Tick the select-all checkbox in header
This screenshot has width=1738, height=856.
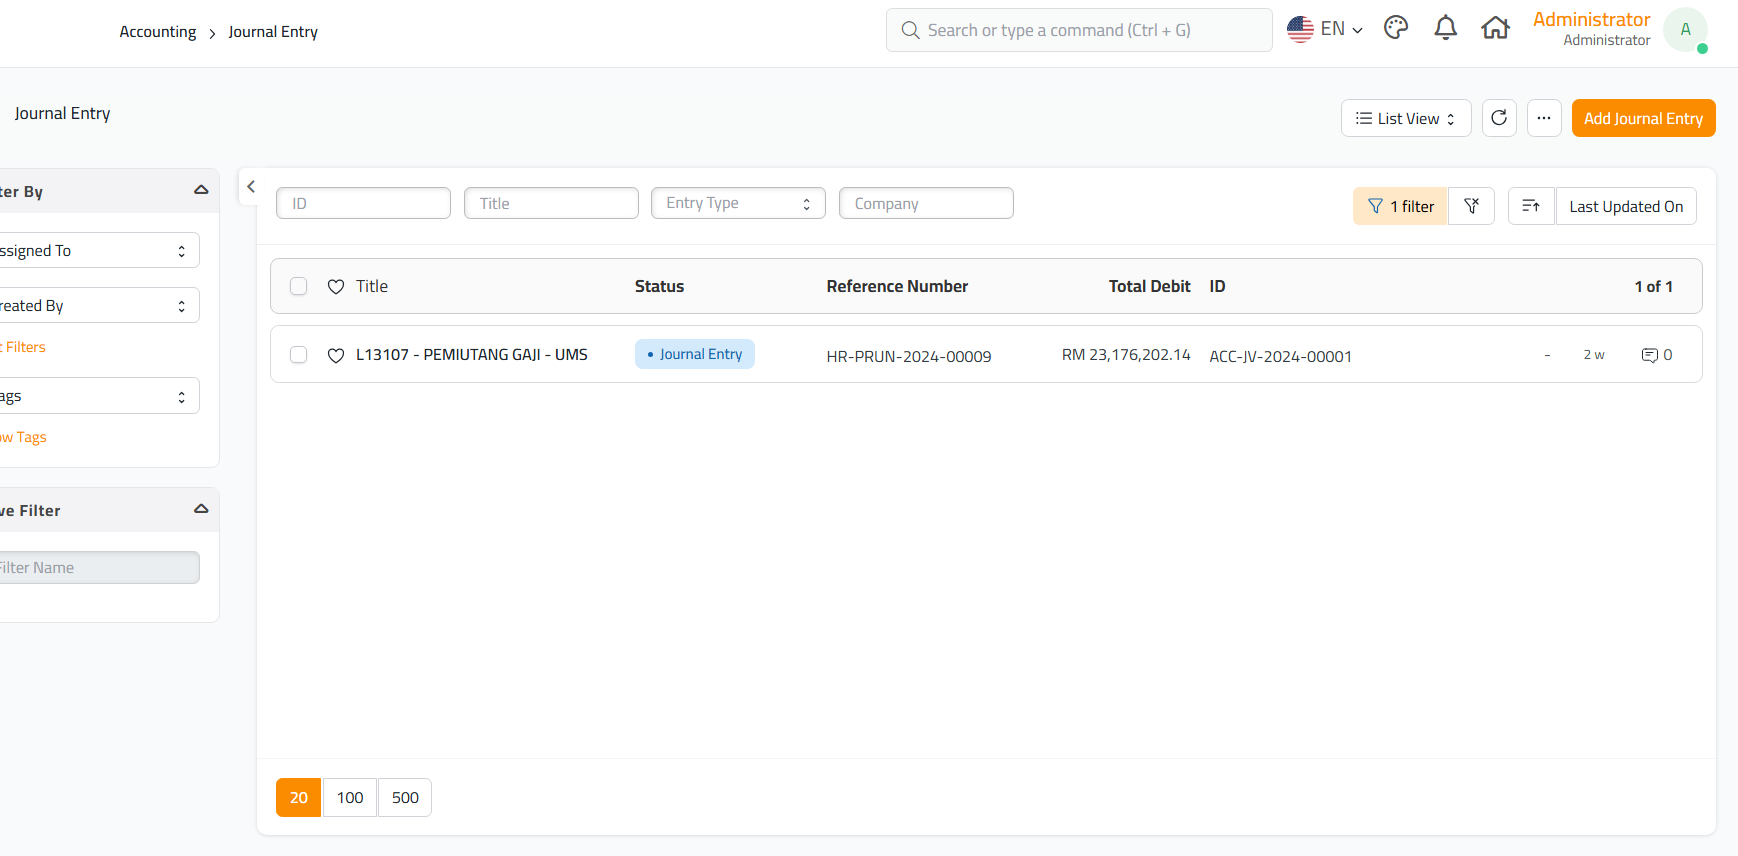tap(298, 286)
